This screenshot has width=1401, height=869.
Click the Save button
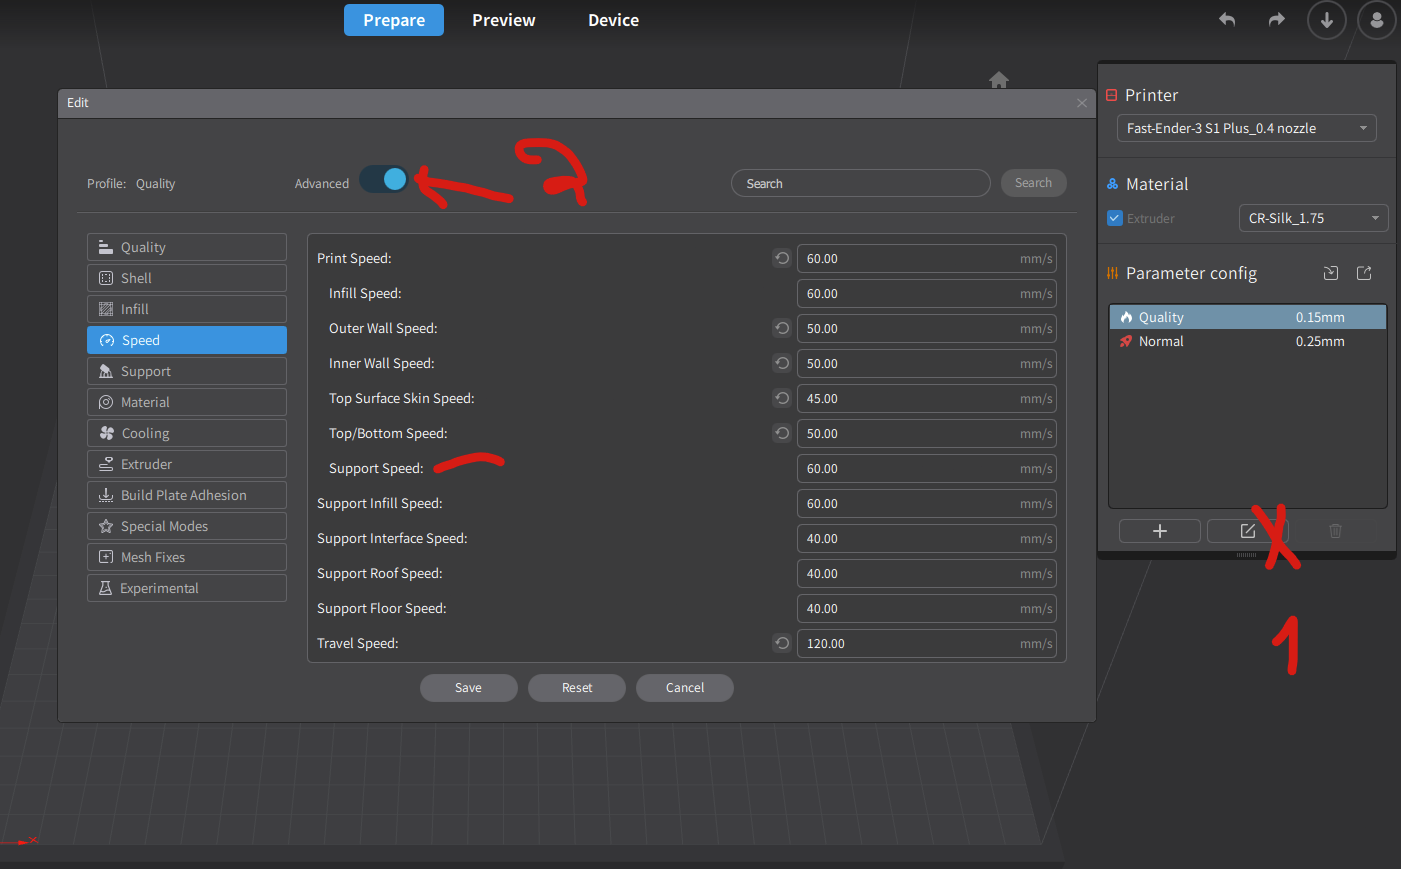(x=469, y=688)
